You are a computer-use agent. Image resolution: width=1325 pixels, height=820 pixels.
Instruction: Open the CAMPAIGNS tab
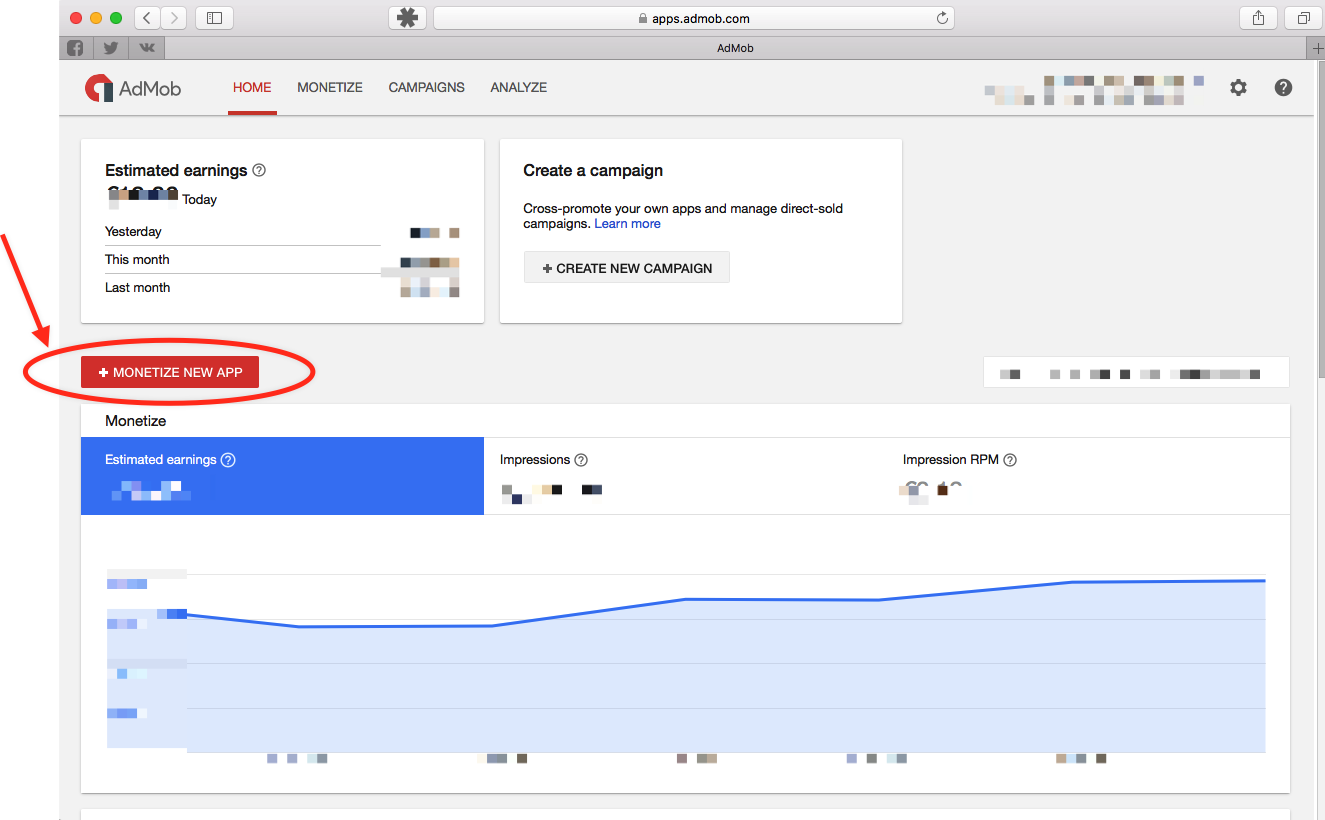pos(427,88)
